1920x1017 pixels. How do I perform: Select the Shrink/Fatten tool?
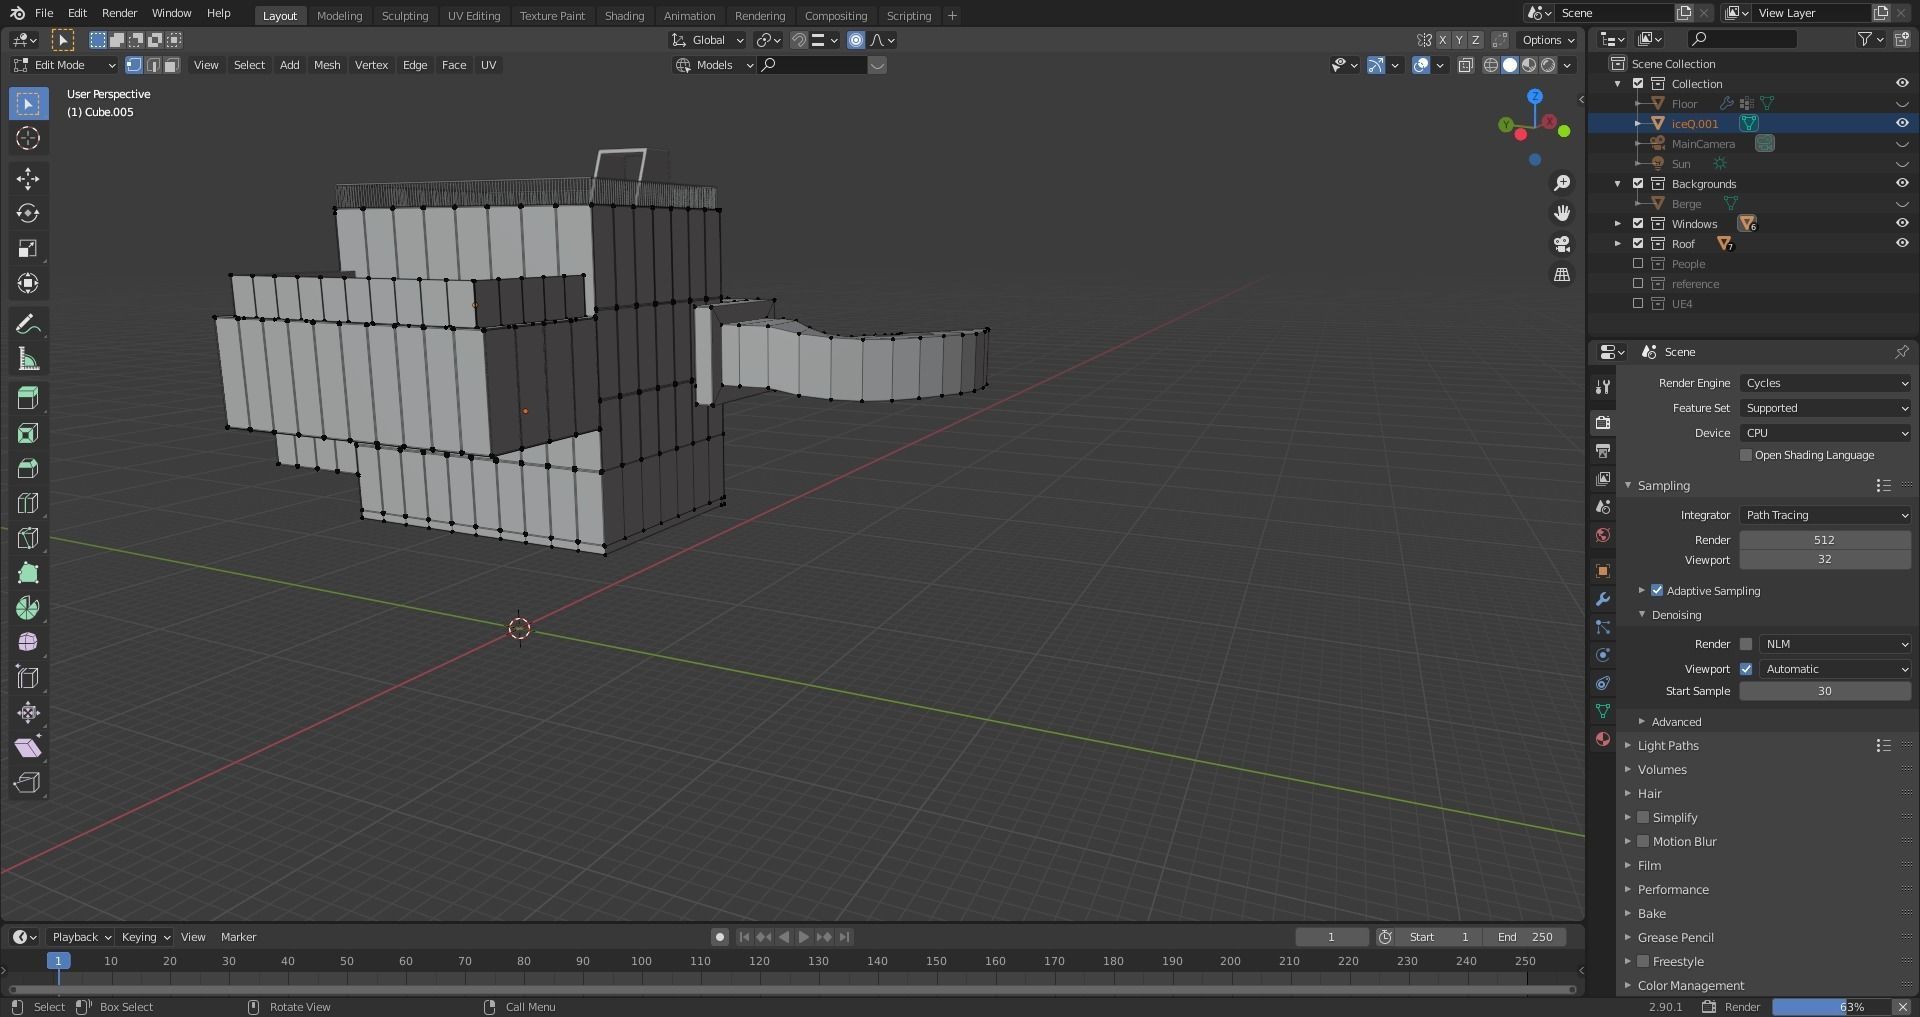(x=28, y=713)
